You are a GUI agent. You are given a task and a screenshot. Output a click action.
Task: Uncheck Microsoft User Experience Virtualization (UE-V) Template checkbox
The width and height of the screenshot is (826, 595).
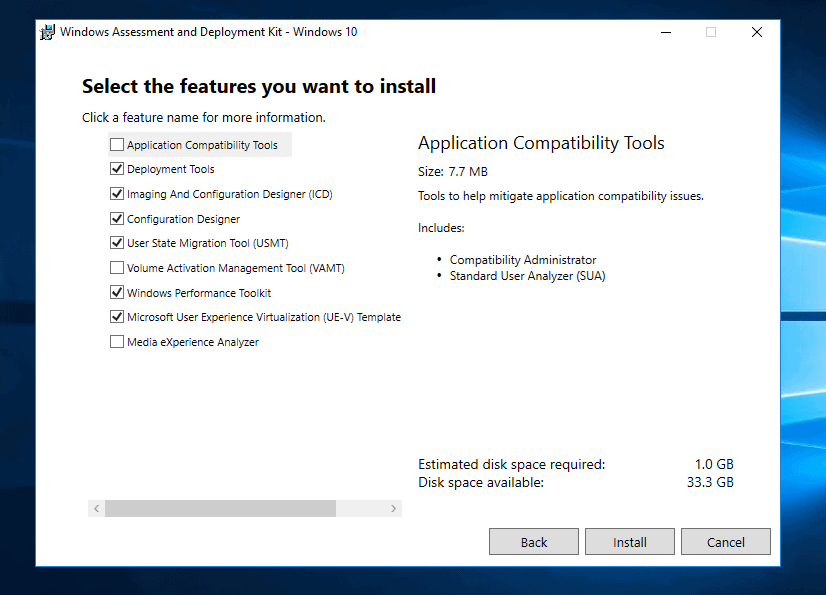[x=117, y=317]
